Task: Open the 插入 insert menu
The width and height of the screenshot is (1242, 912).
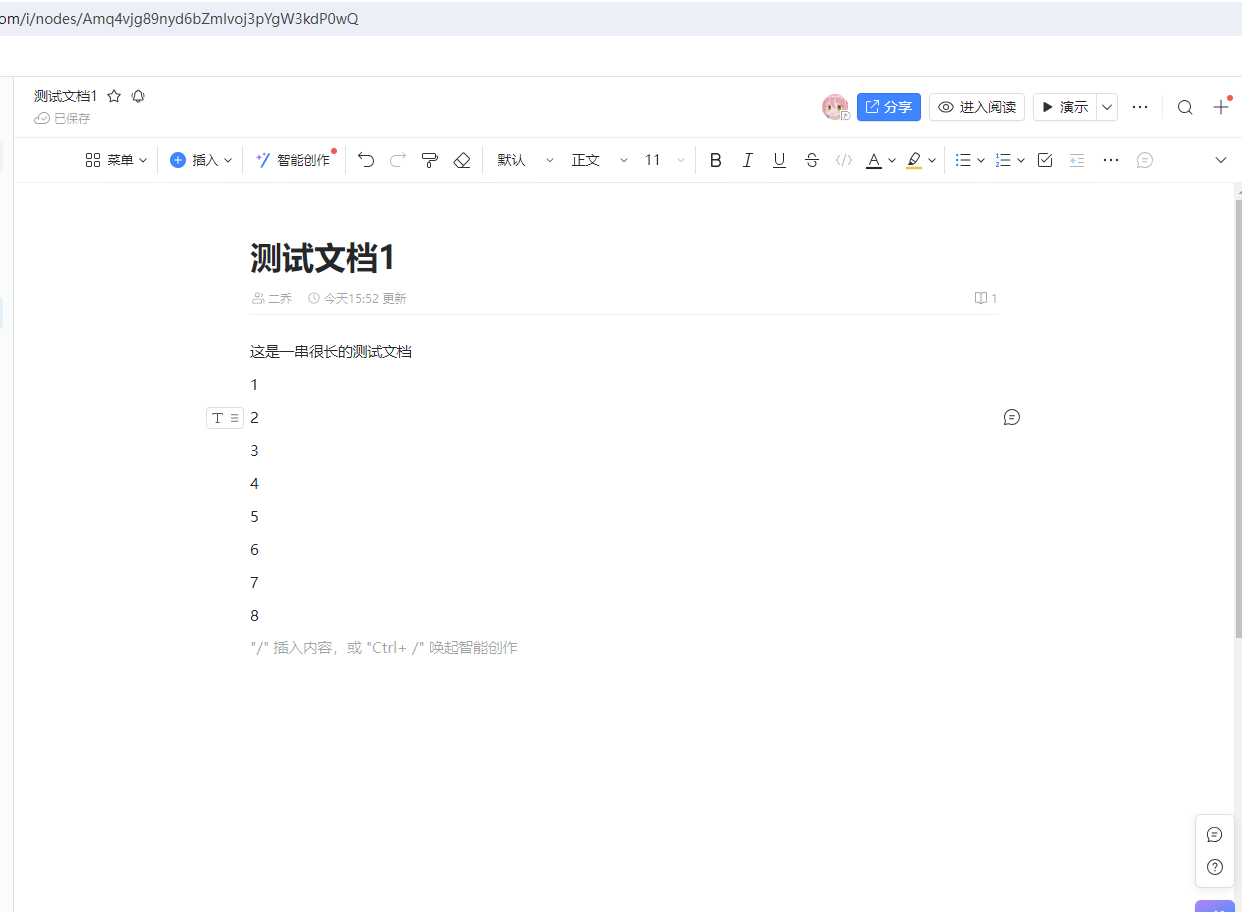Action: coord(201,160)
